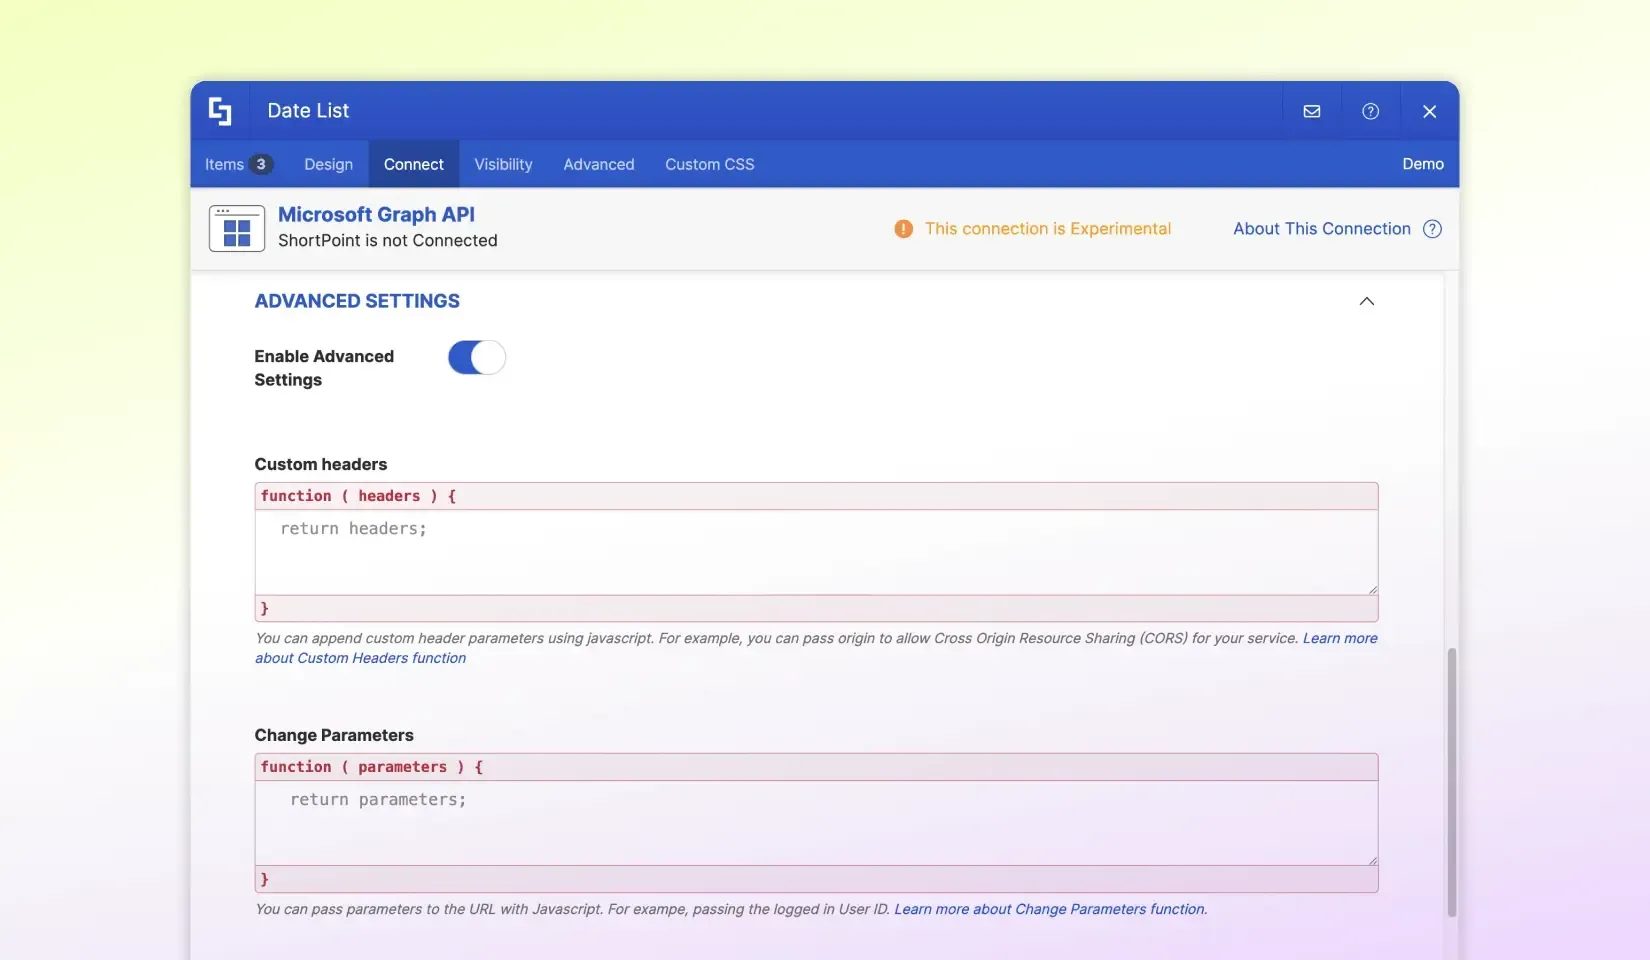Click the 'ShortPoint is not Connected' text

388,241
